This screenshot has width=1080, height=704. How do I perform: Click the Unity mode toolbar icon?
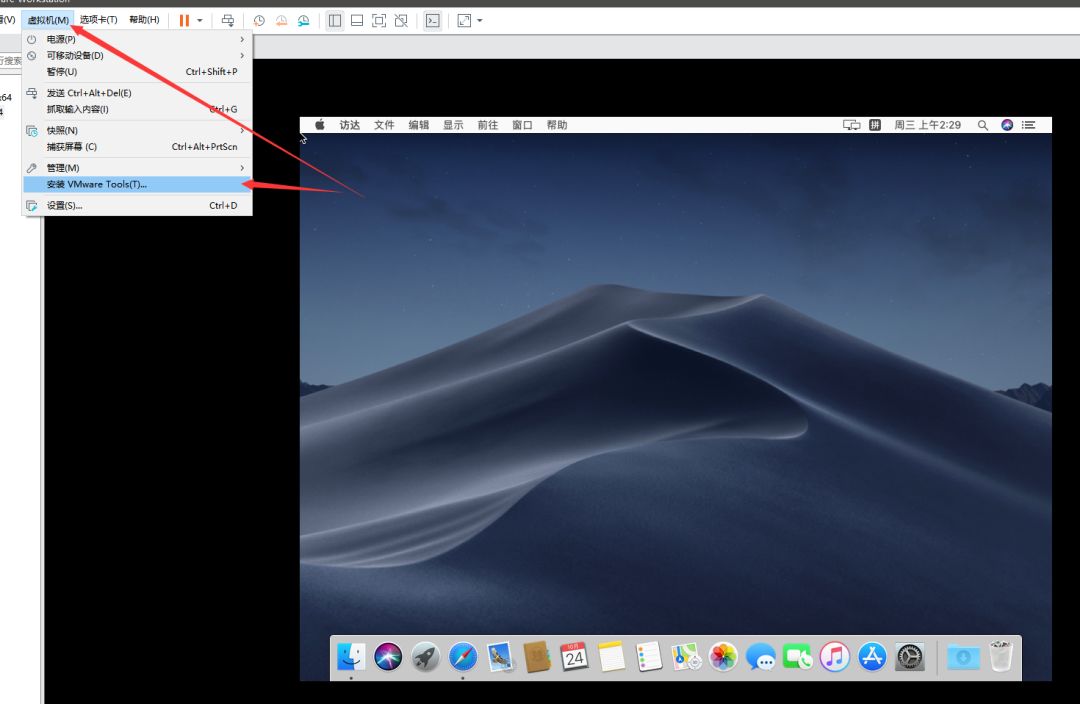pyautogui.click(x=401, y=21)
